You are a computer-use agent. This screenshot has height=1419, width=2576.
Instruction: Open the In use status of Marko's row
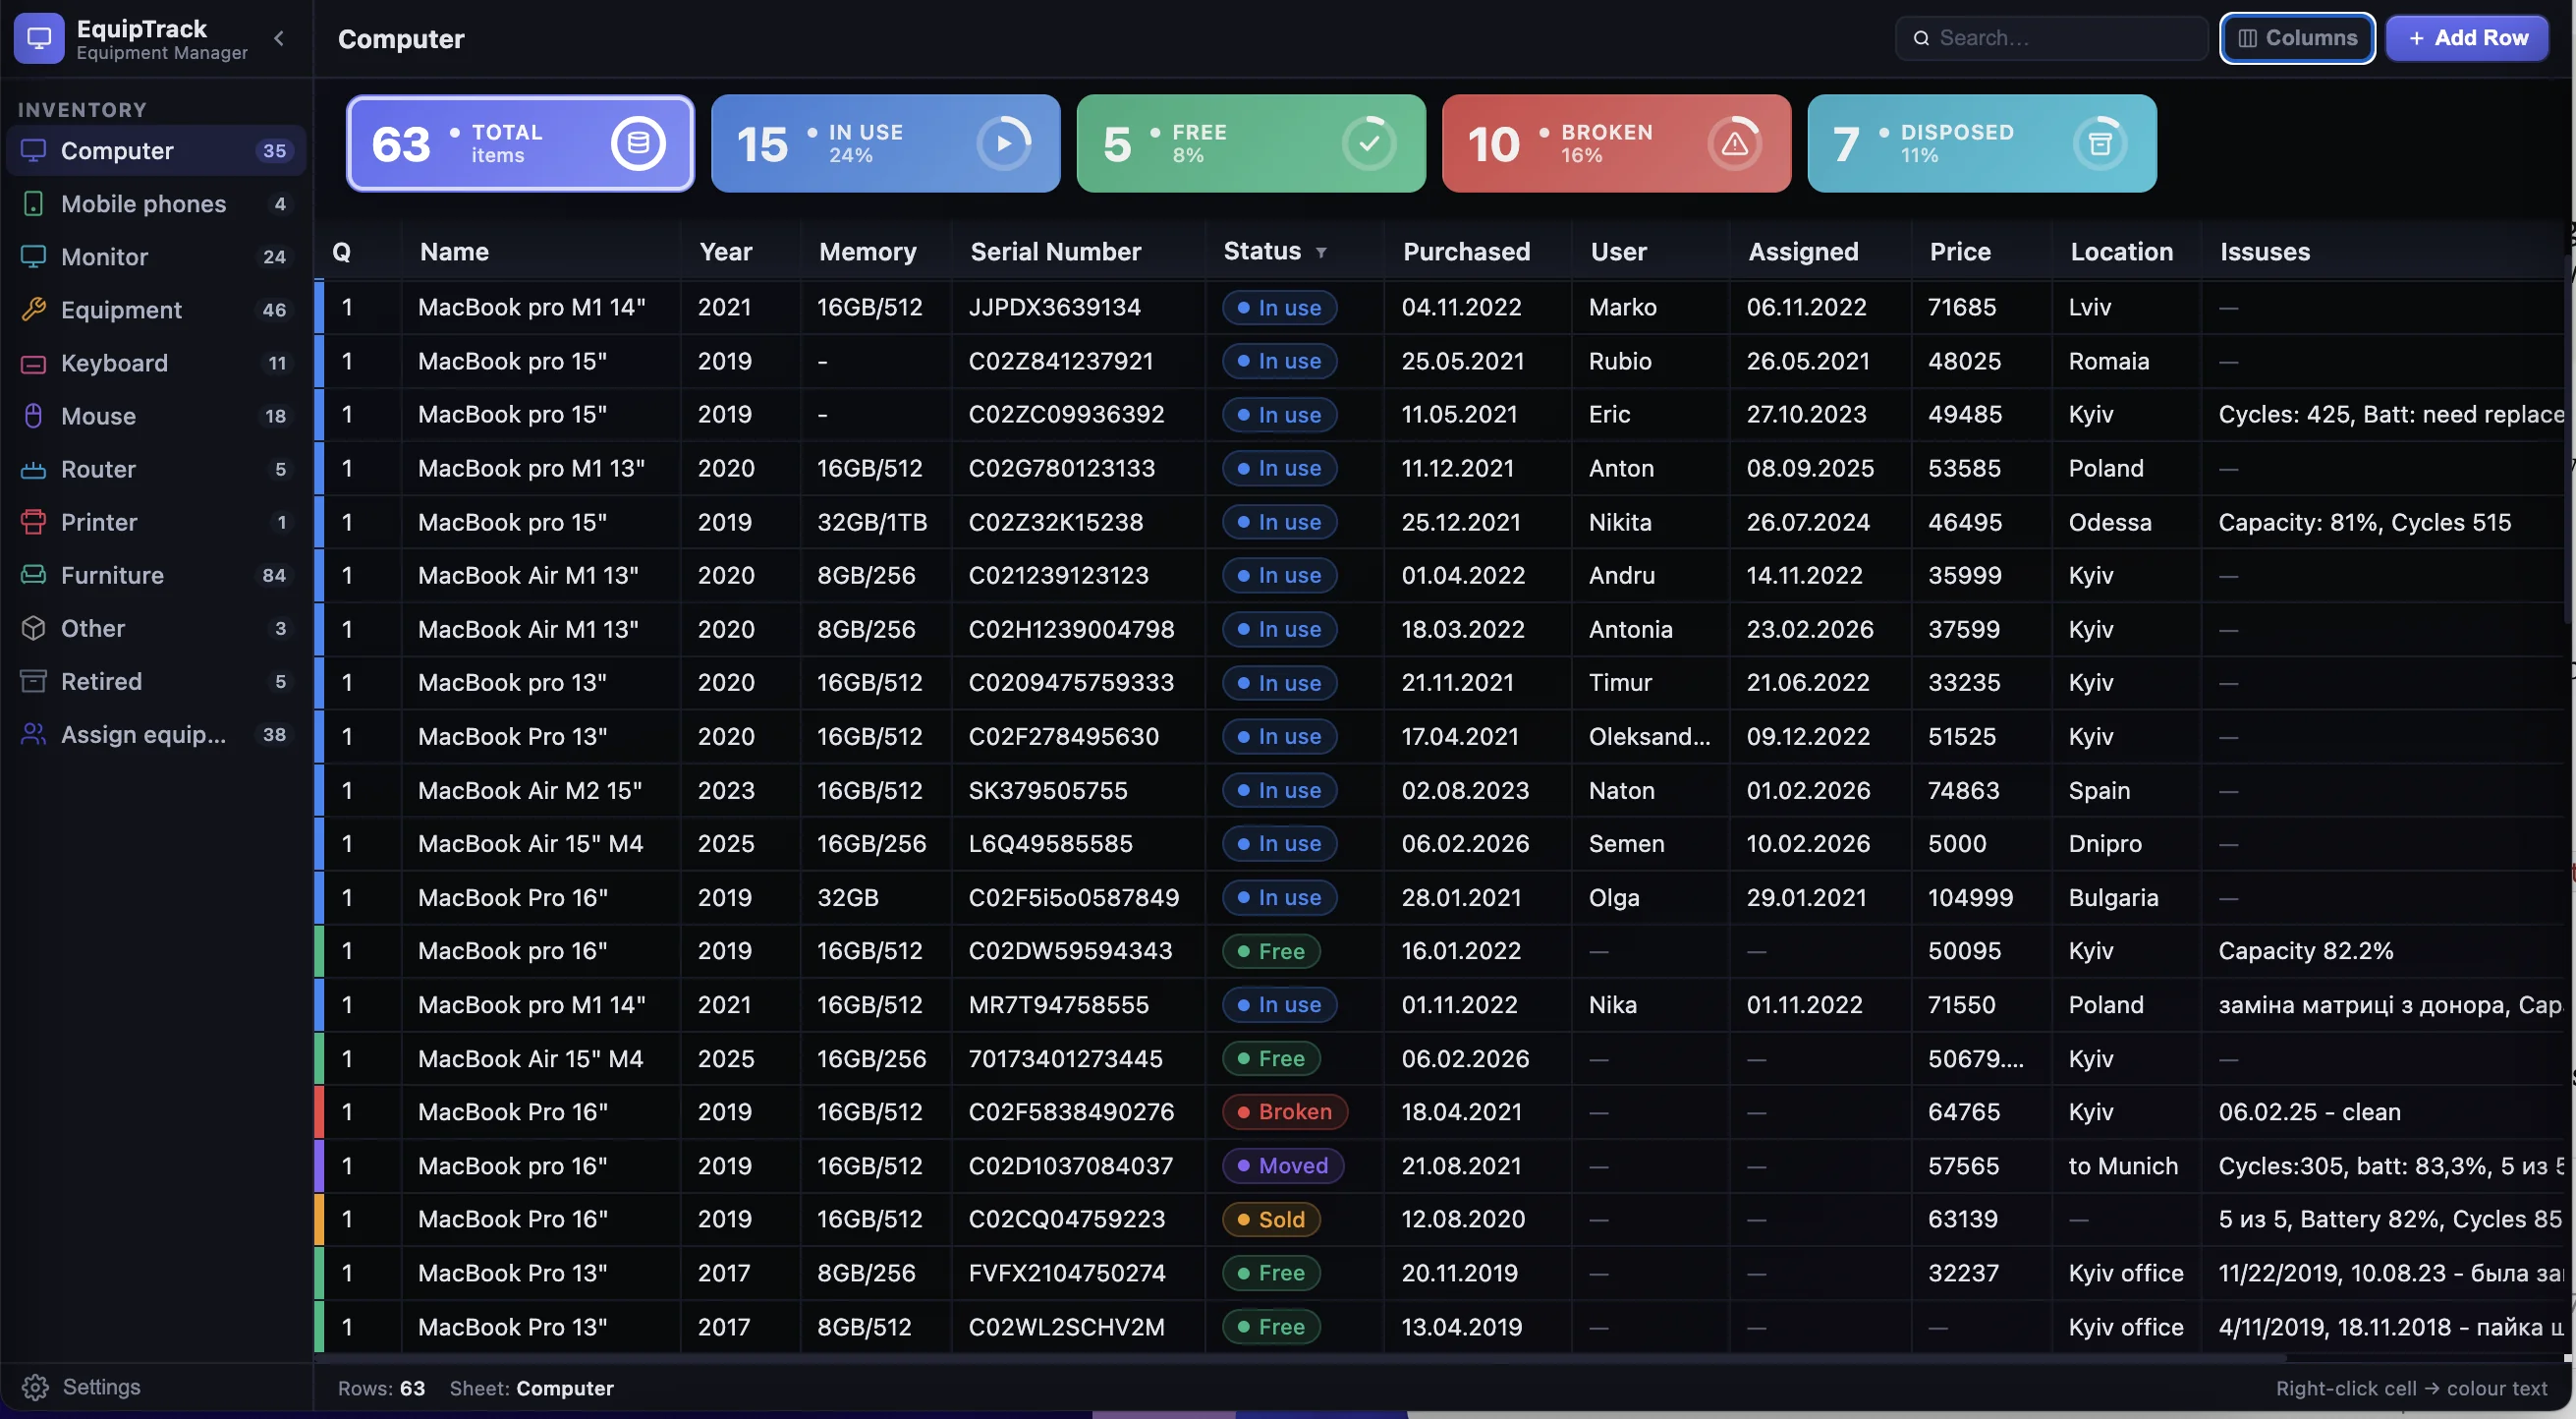[x=1279, y=308]
